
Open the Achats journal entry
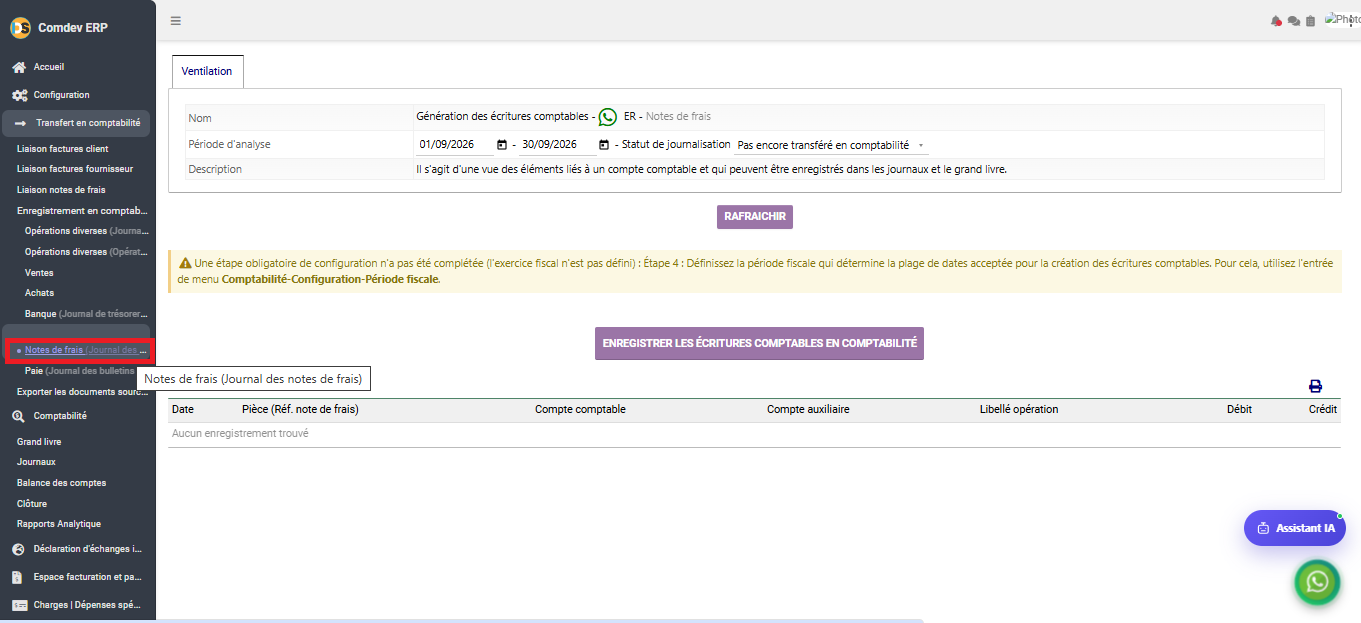pos(39,293)
